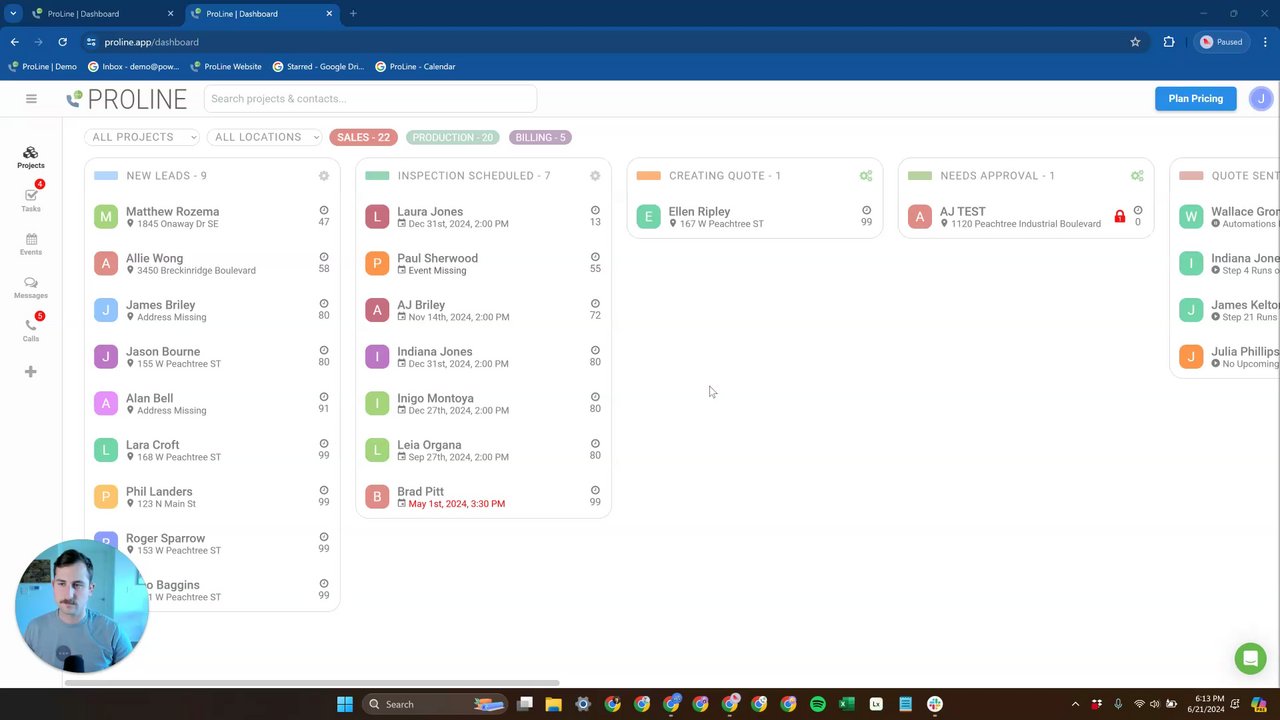The height and width of the screenshot is (720, 1280).
Task: Open Brad Pitt overdue inspection card
Action: 483,497
